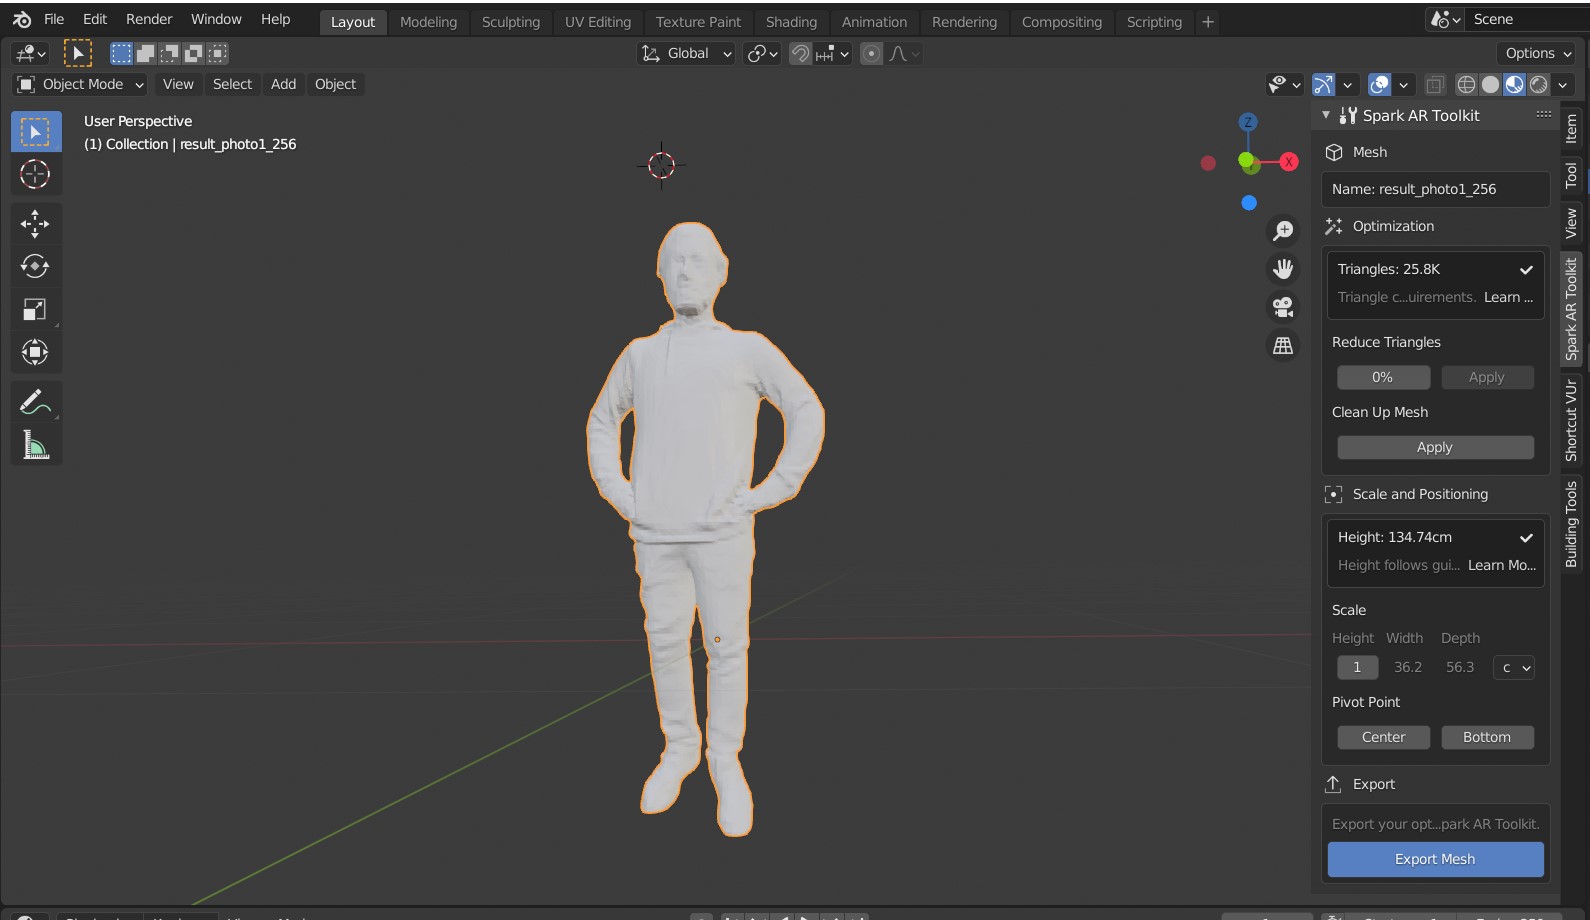Click the Export Mesh button
This screenshot has width=1590, height=920.
pyautogui.click(x=1435, y=859)
